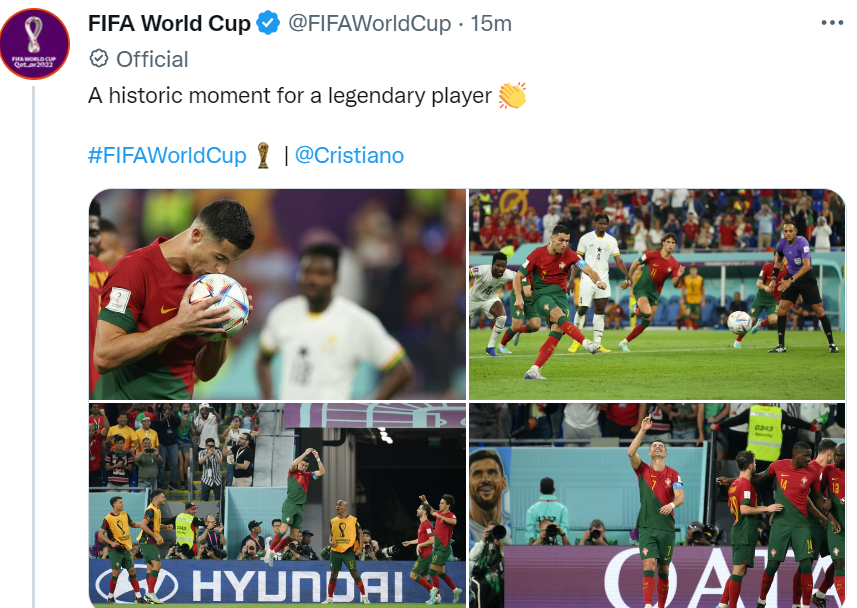This screenshot has width=857, height=608.
Task: Click the World Cup trophy emoji
Action: point(263,155)
